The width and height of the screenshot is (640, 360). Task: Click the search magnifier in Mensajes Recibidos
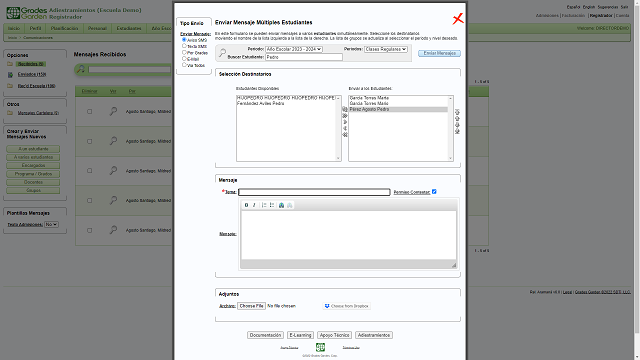tap(80, 69)
